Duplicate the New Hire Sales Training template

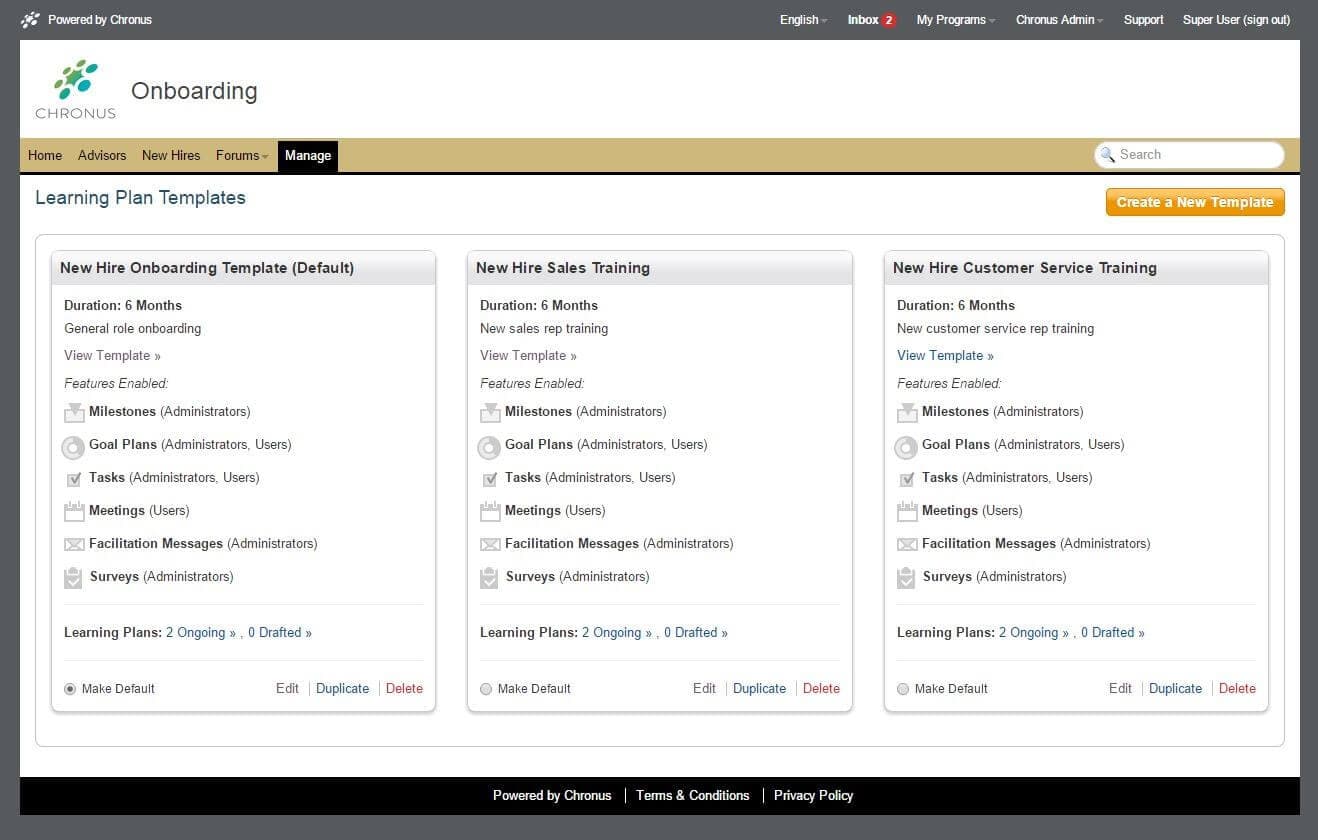[x=759, y=689]
